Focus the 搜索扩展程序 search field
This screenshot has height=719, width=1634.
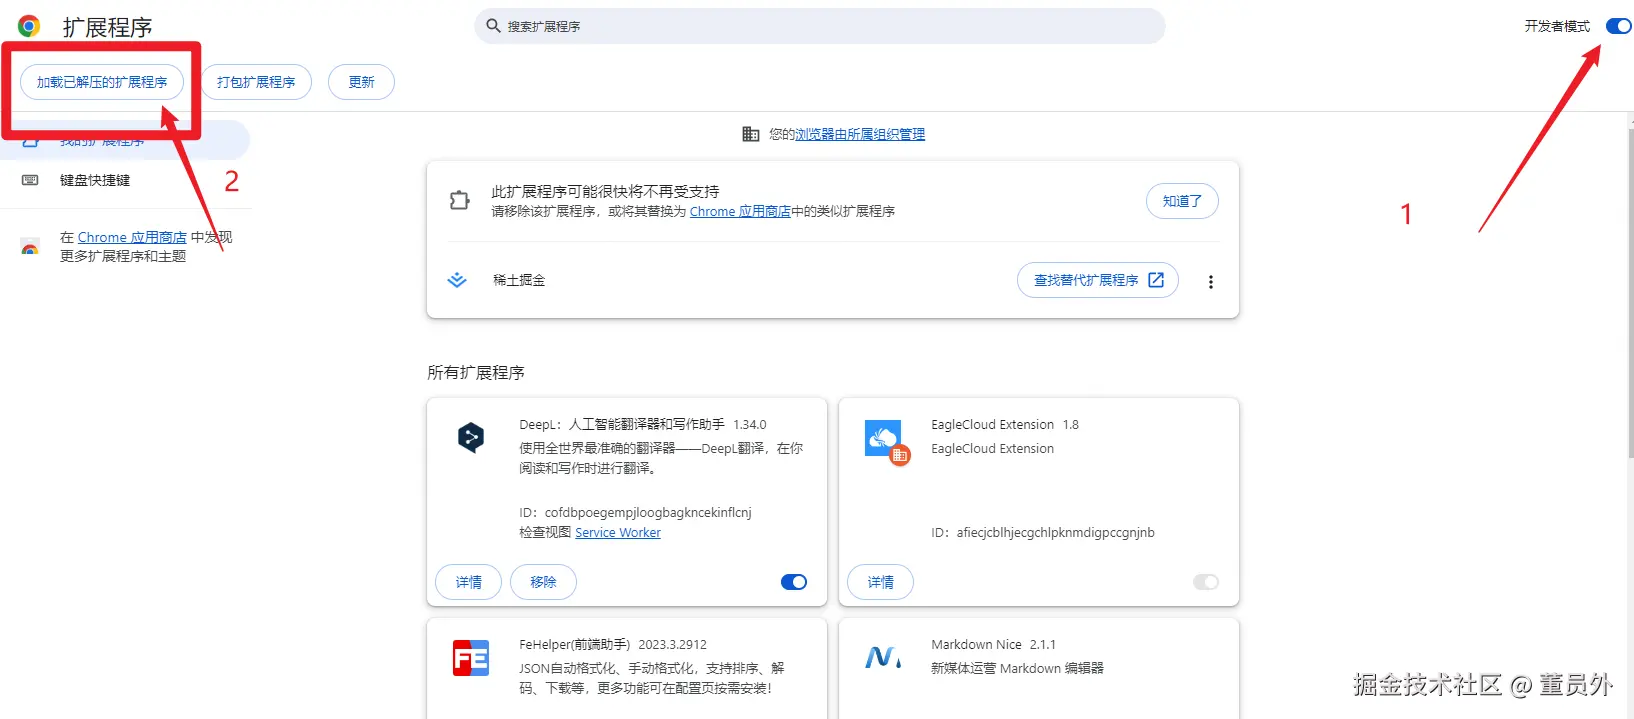point(819,26)
